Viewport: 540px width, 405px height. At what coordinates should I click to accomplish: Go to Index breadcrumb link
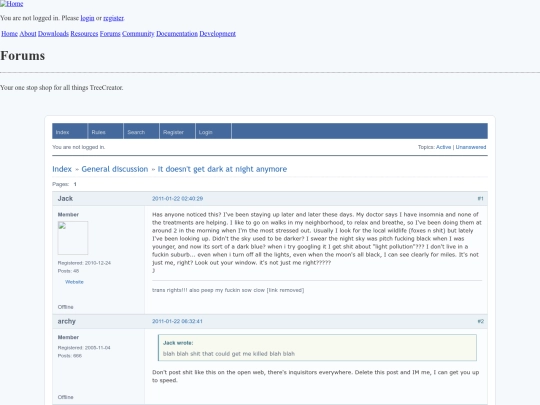coord(62,169)
